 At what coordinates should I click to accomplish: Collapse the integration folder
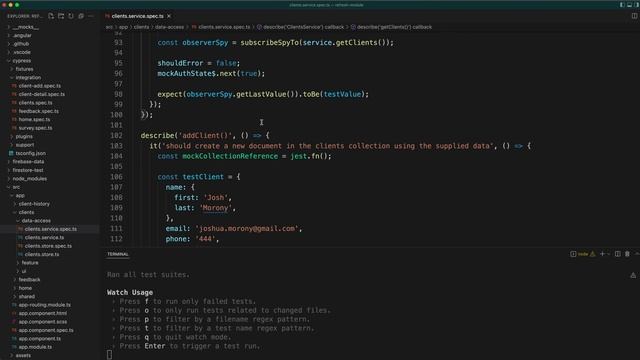pyautogui.click(x=28, y=78)
